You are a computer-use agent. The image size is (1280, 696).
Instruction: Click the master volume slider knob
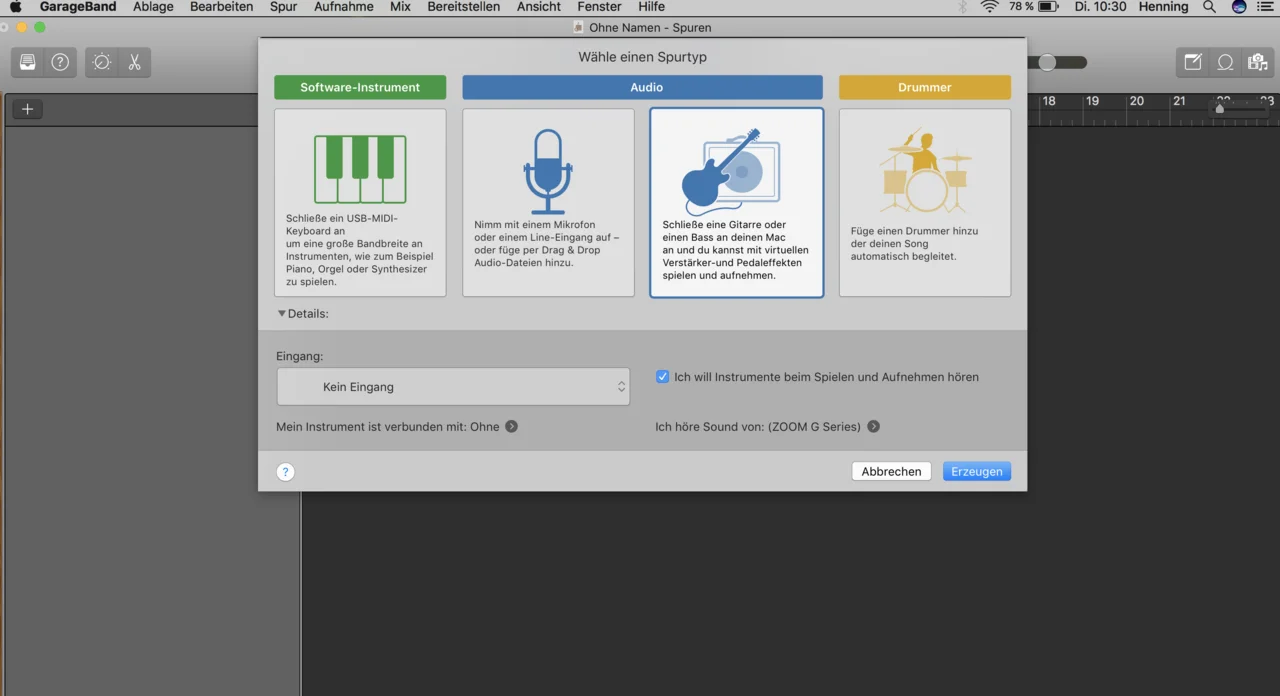pos(1047,62)
